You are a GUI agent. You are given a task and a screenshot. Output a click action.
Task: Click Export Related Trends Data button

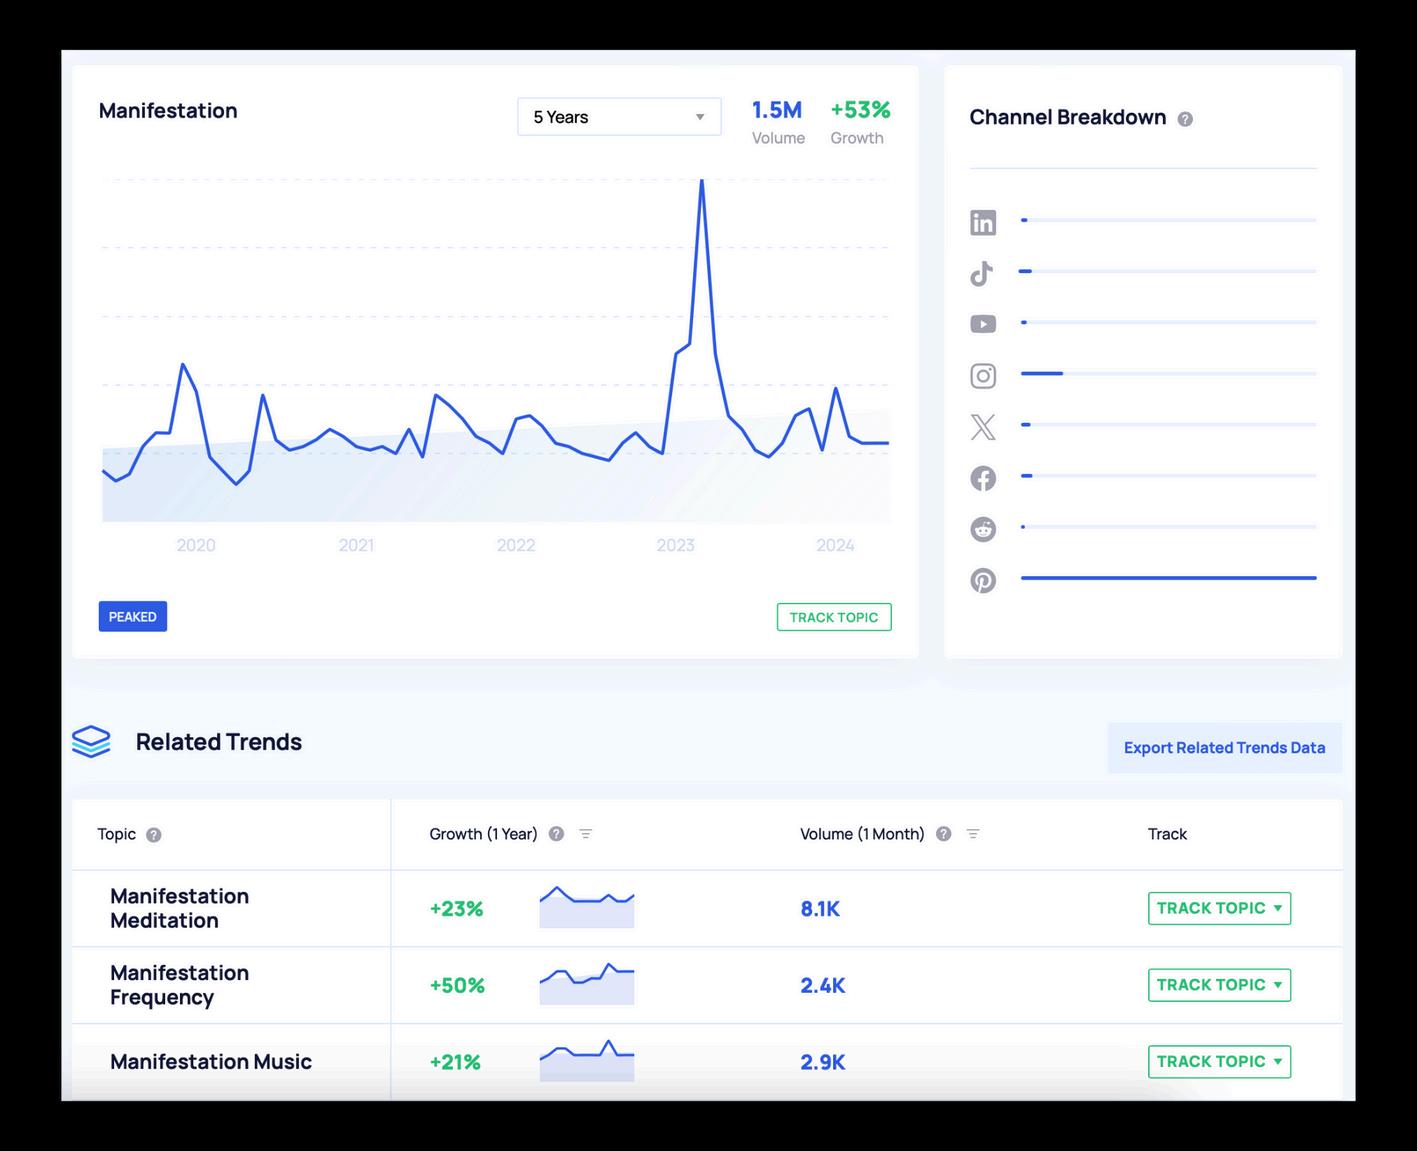[x=1224, y=748]
